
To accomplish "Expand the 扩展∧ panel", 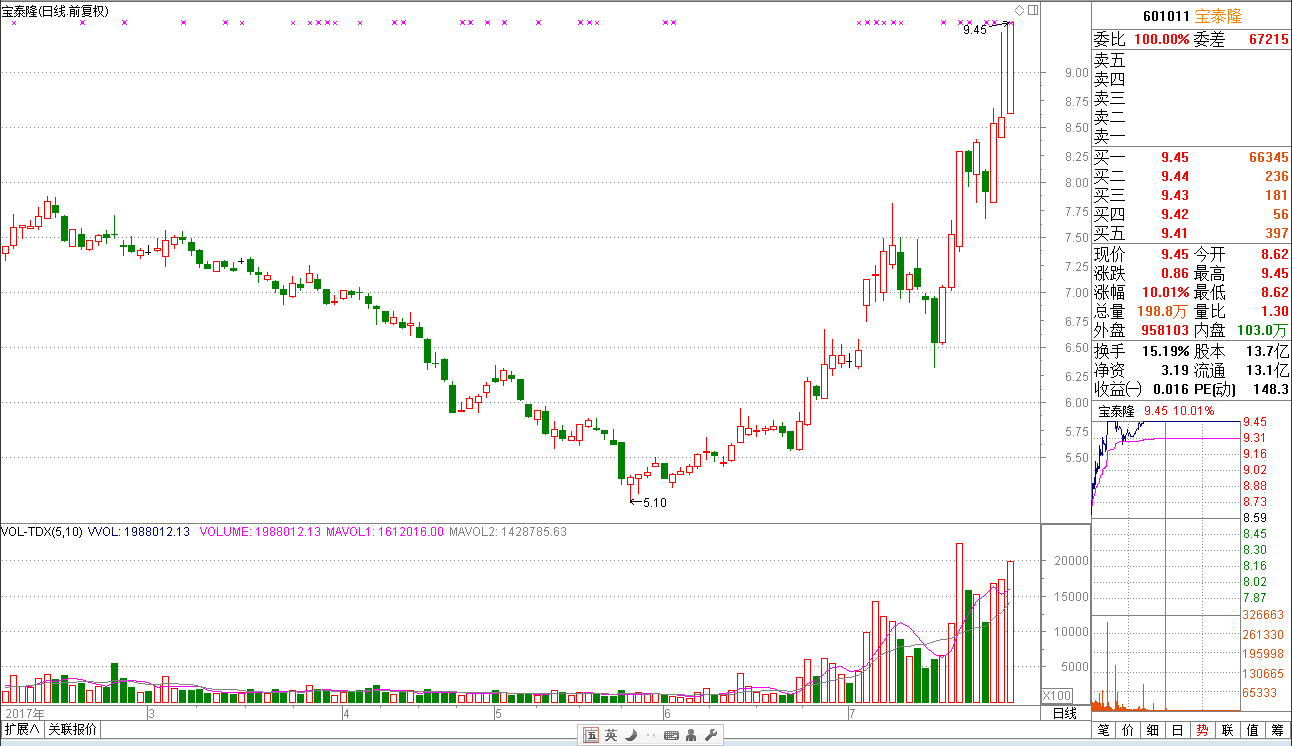I will (21, 729).
